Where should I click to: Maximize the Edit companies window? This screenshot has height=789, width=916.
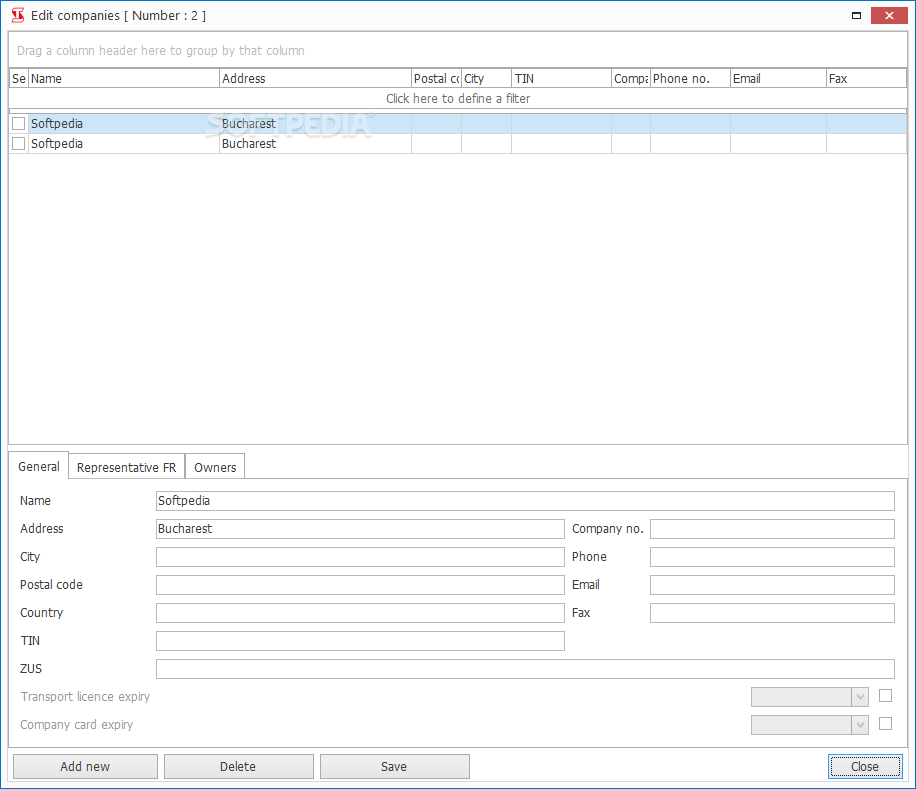click(856, 16)
